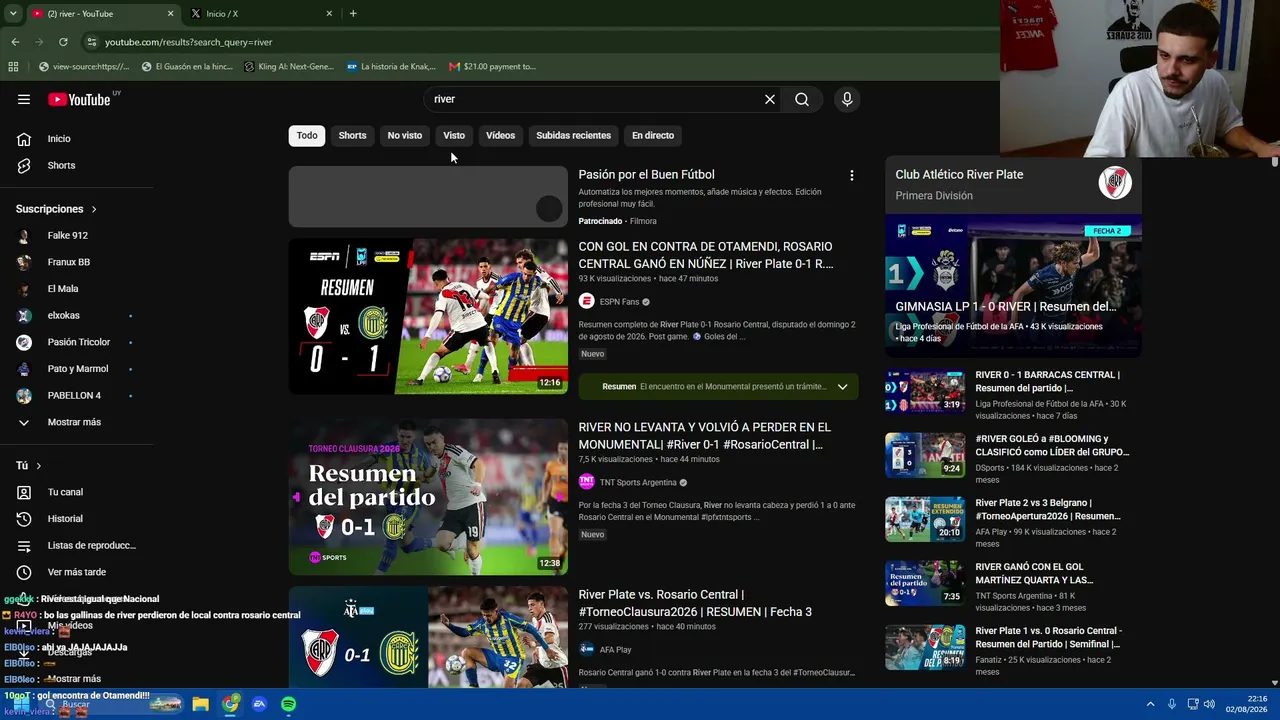The width and height of the screenshot is (1280, 720).
Task: Open Pasión por el Buen Fútbol ad title
Action: coord(646,175)
